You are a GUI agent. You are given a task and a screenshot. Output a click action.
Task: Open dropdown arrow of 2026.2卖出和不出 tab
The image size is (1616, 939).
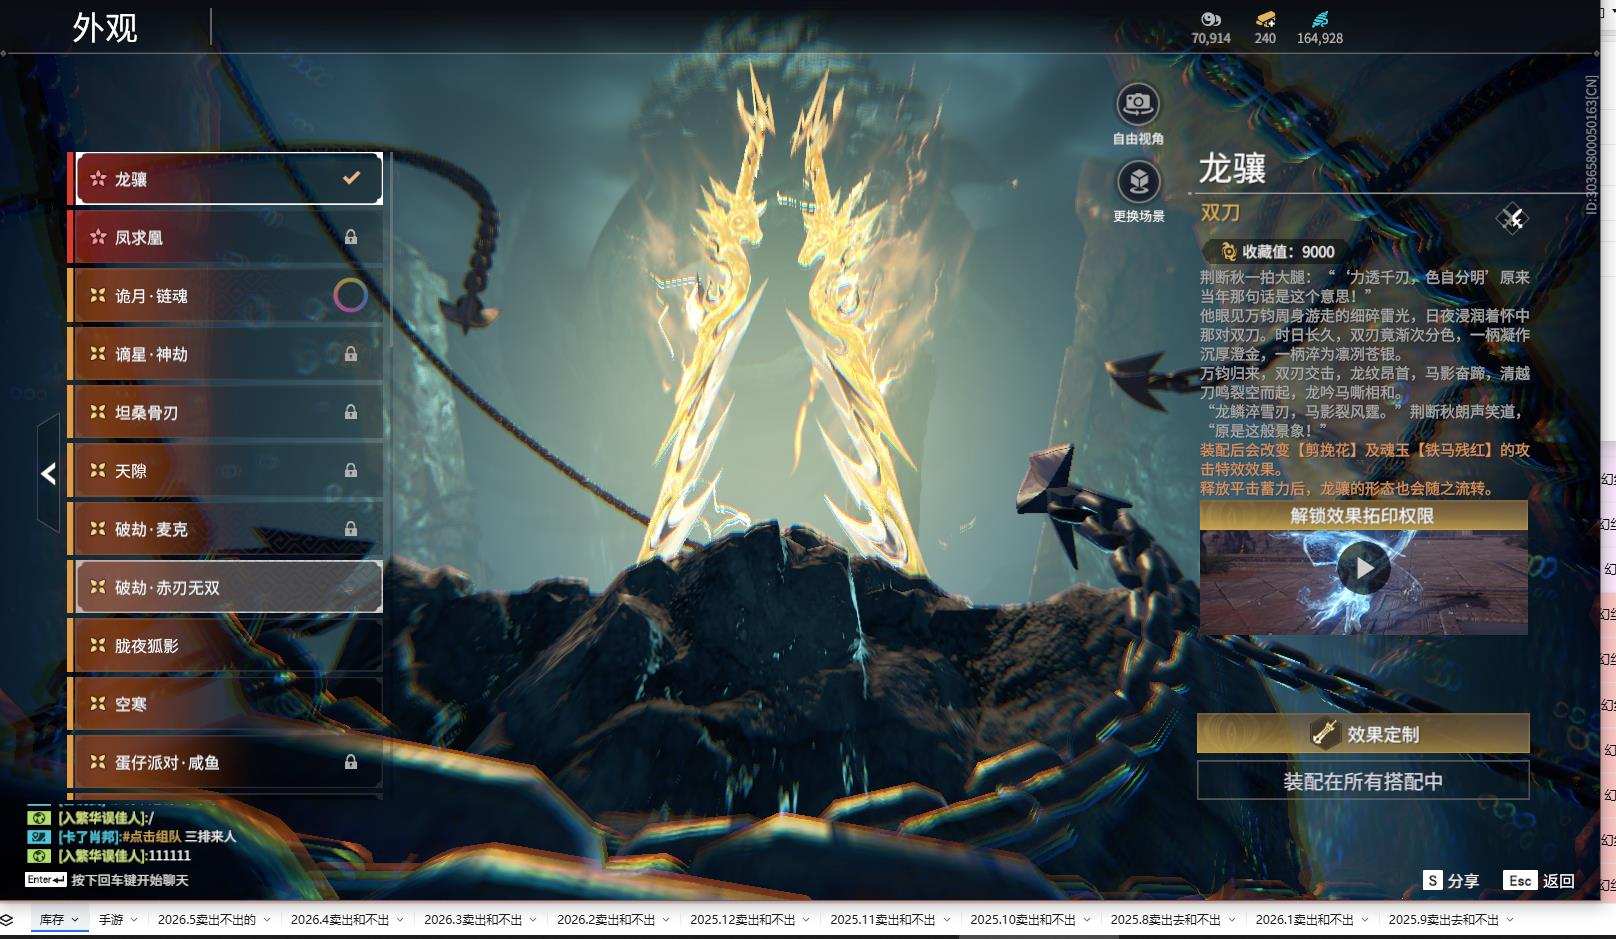(666, 920)
